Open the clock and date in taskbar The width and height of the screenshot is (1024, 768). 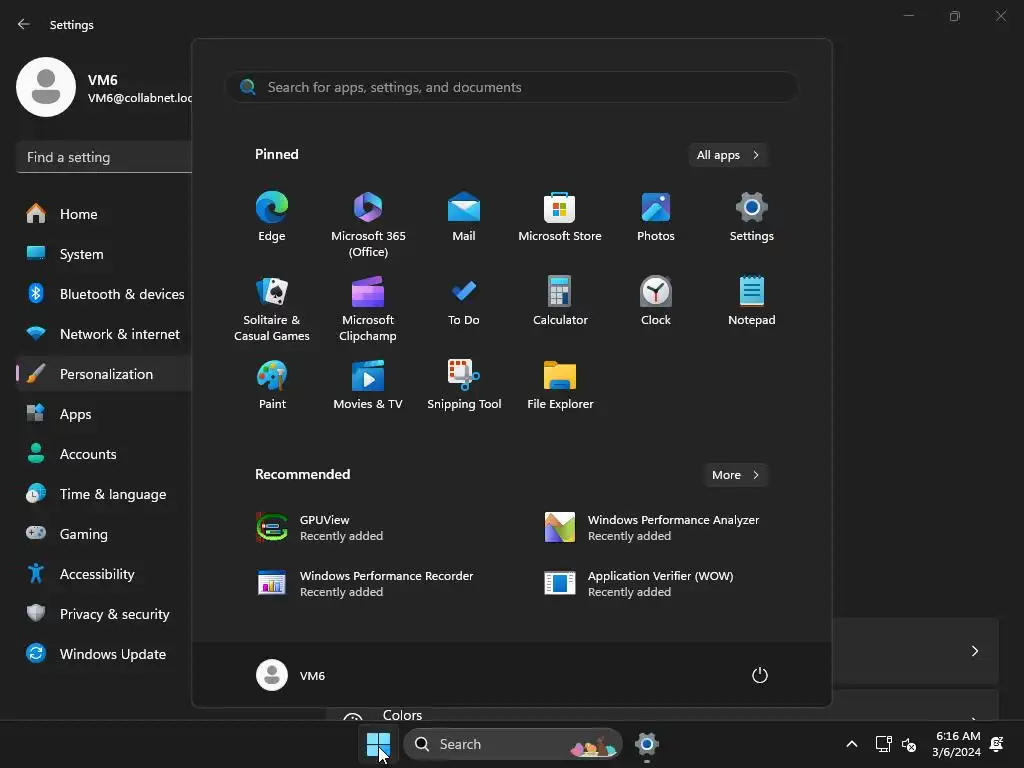click(x=956, y=744)
